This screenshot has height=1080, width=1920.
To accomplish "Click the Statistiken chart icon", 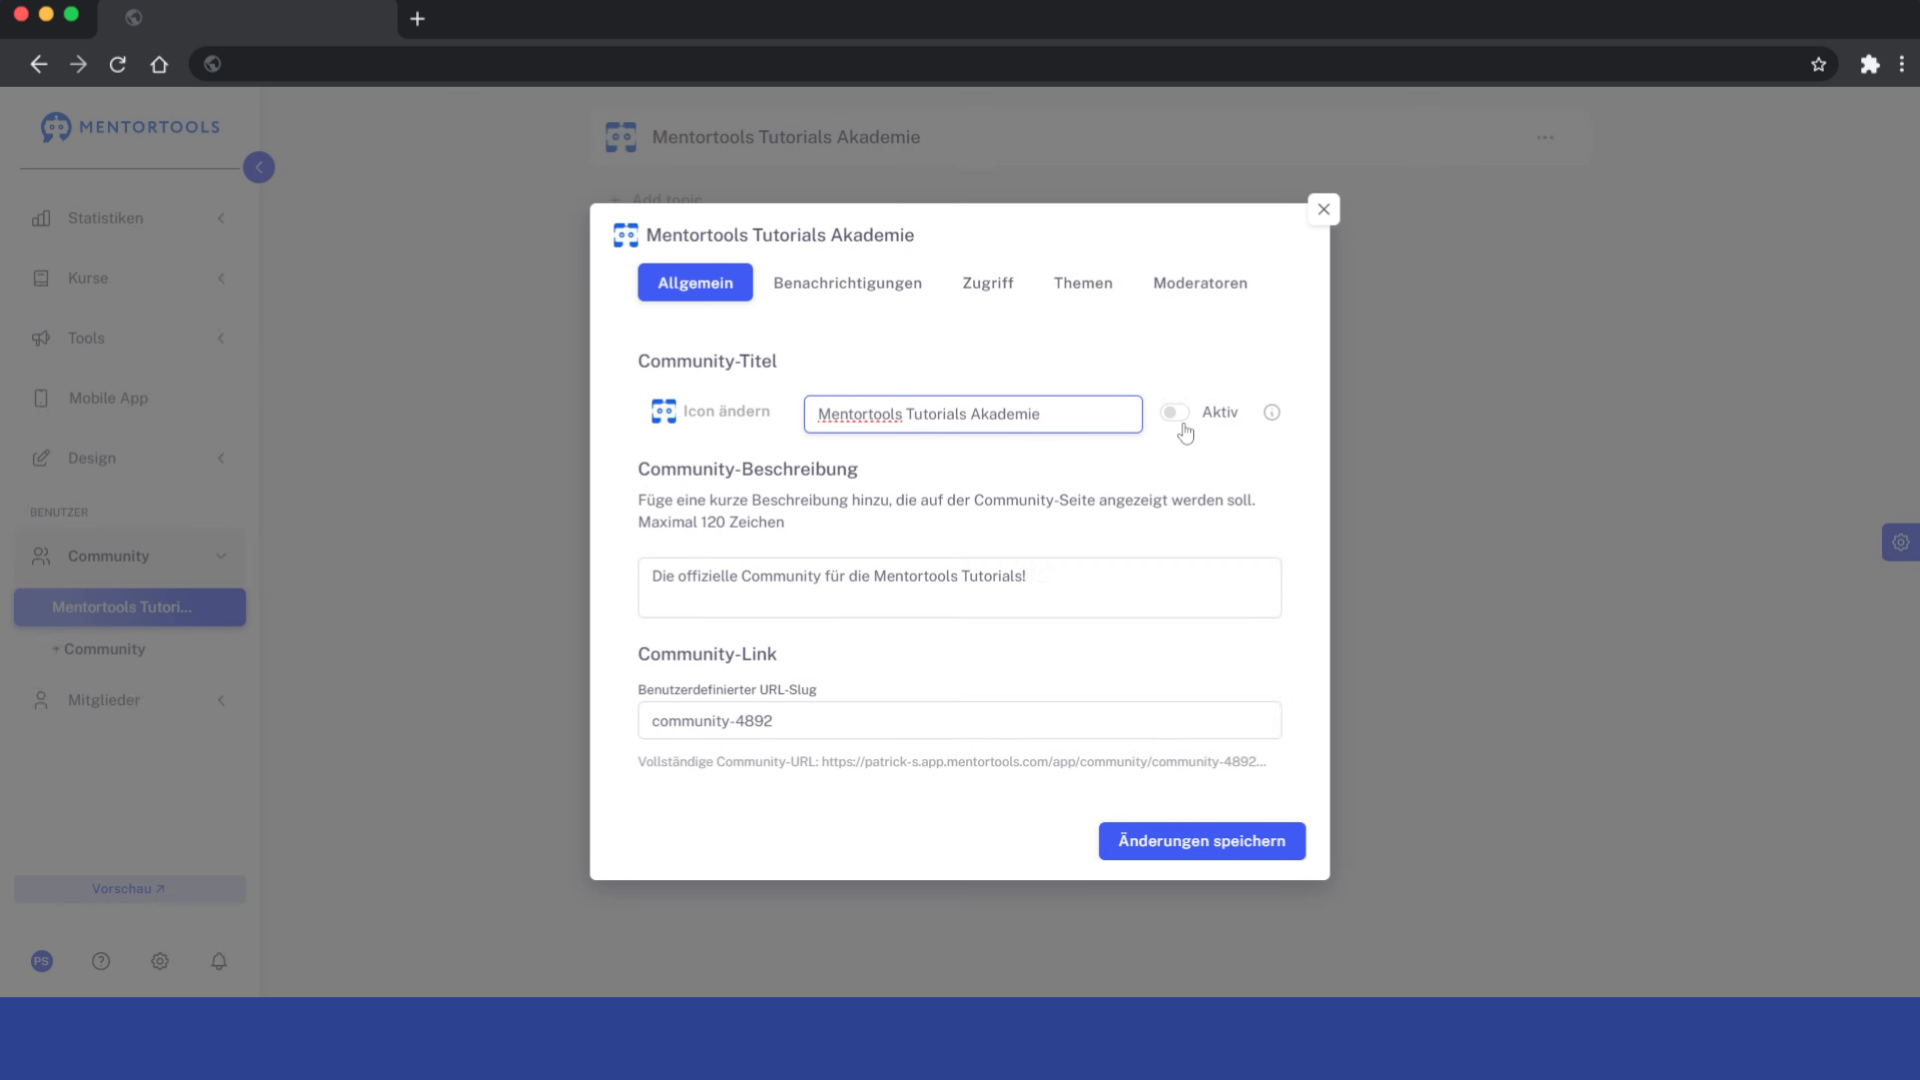I will [x=41, y=218].
